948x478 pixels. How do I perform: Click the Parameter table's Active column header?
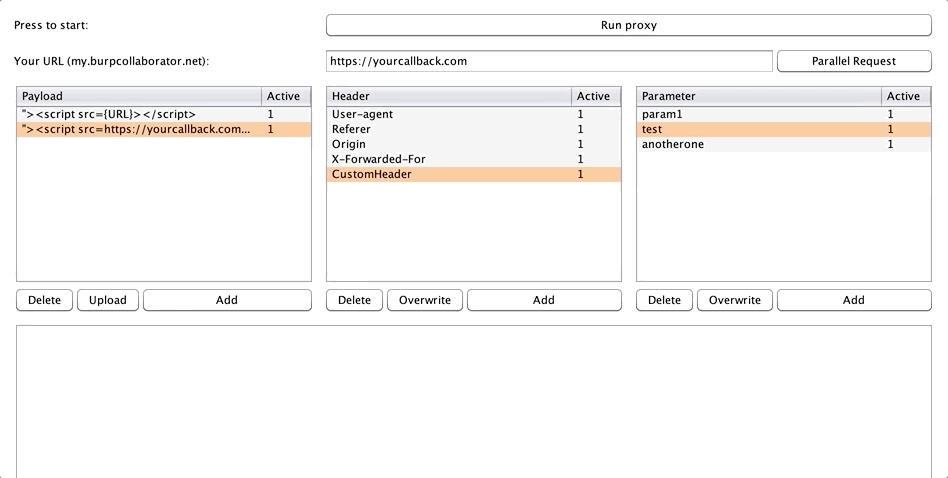pyautogui.click(x=906, y=96)
